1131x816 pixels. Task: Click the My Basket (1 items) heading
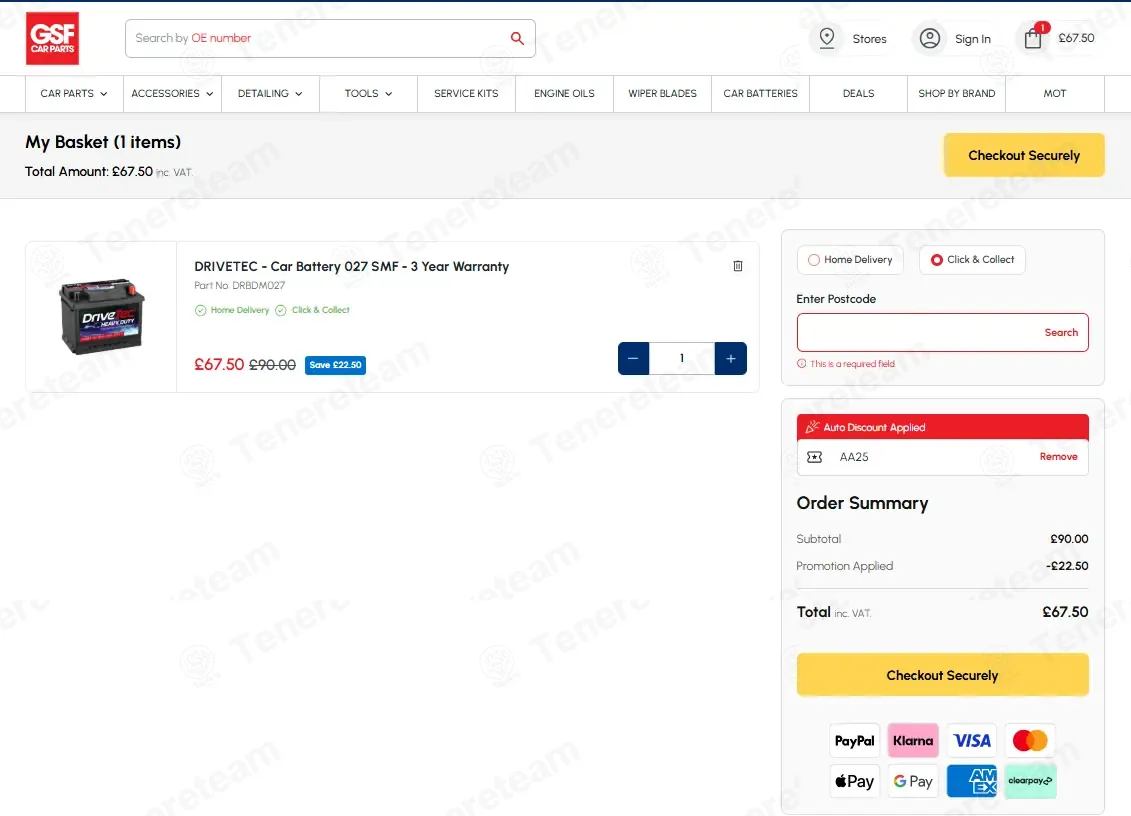click(x=103, y=142)
